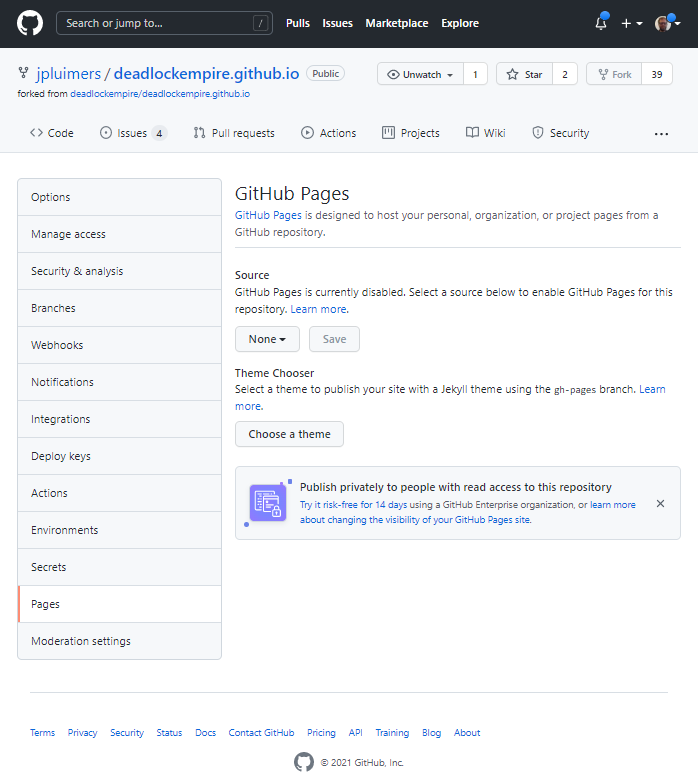Open the Code tab
Image resolution: width=698 pixels, height=772 pixels.
[52, 133]
